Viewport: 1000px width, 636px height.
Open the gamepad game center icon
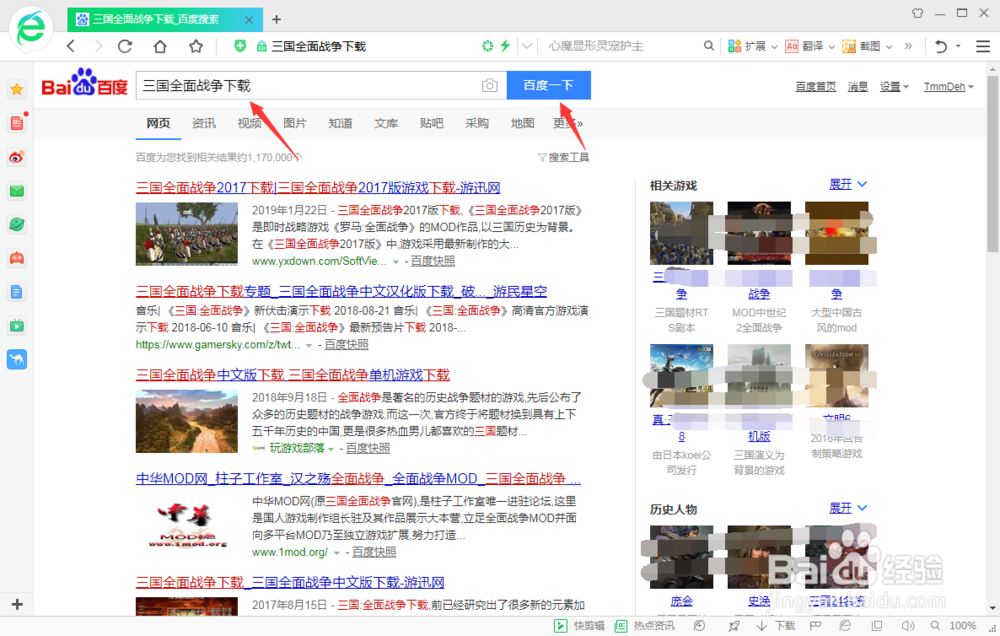click(x=16, y=258)
